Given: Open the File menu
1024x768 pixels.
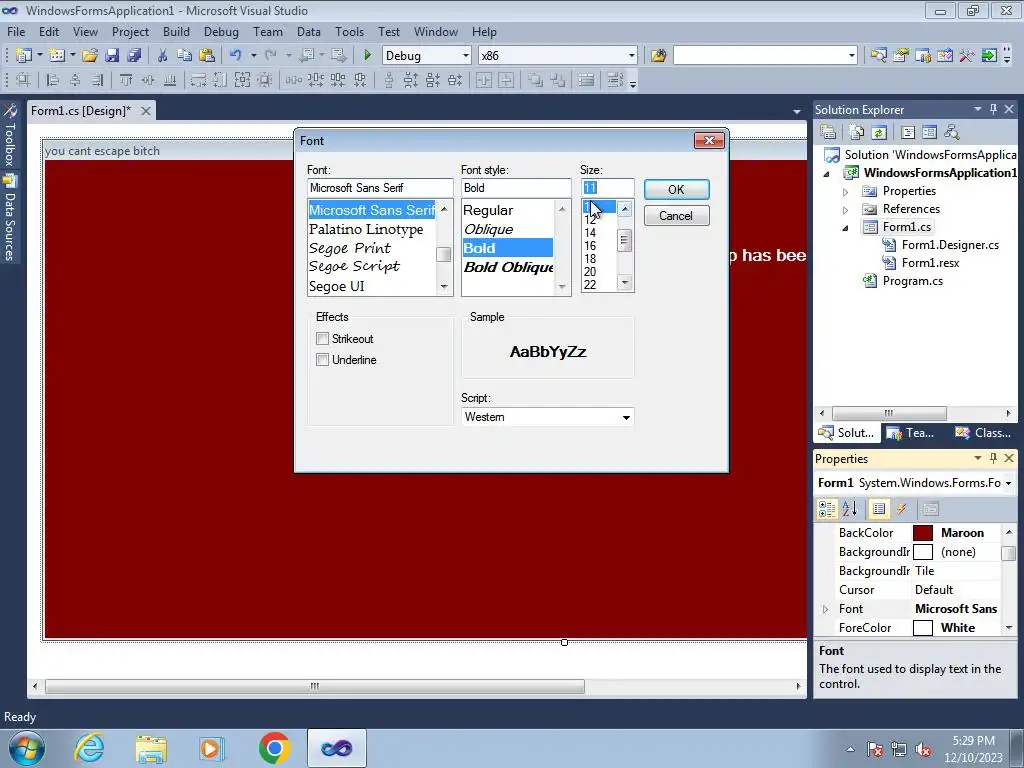Looking at the screenshot, I should click(16, 31).
